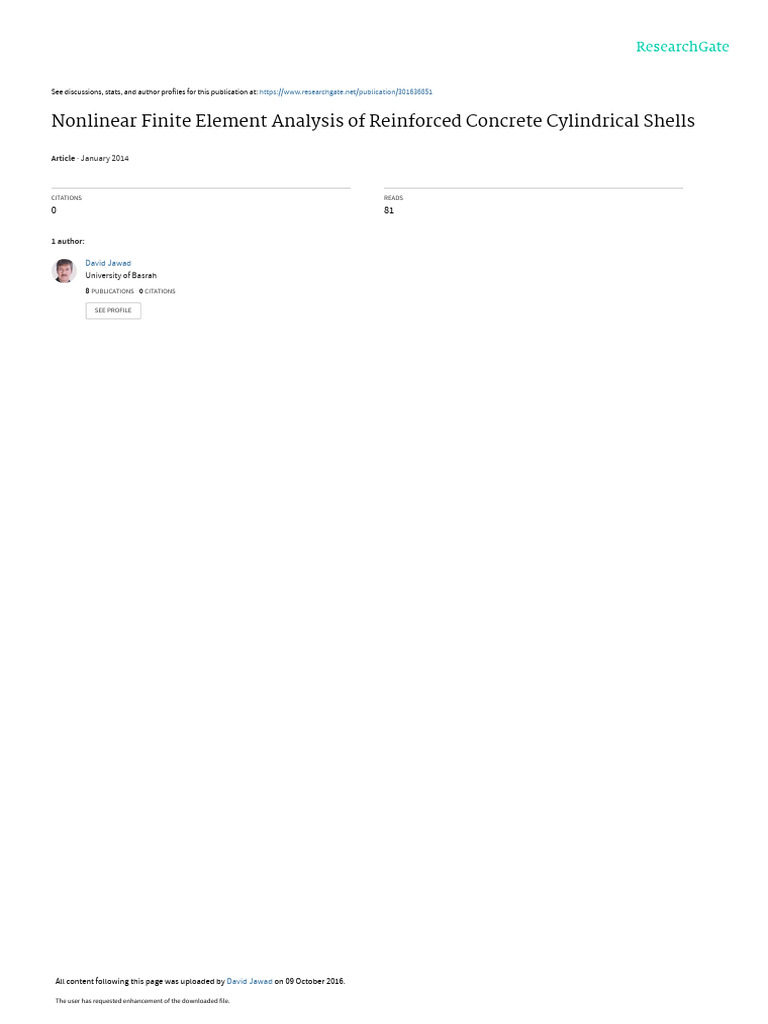Click the Article type label
This screenshot has height=1024, width=768.
[63, 159]
